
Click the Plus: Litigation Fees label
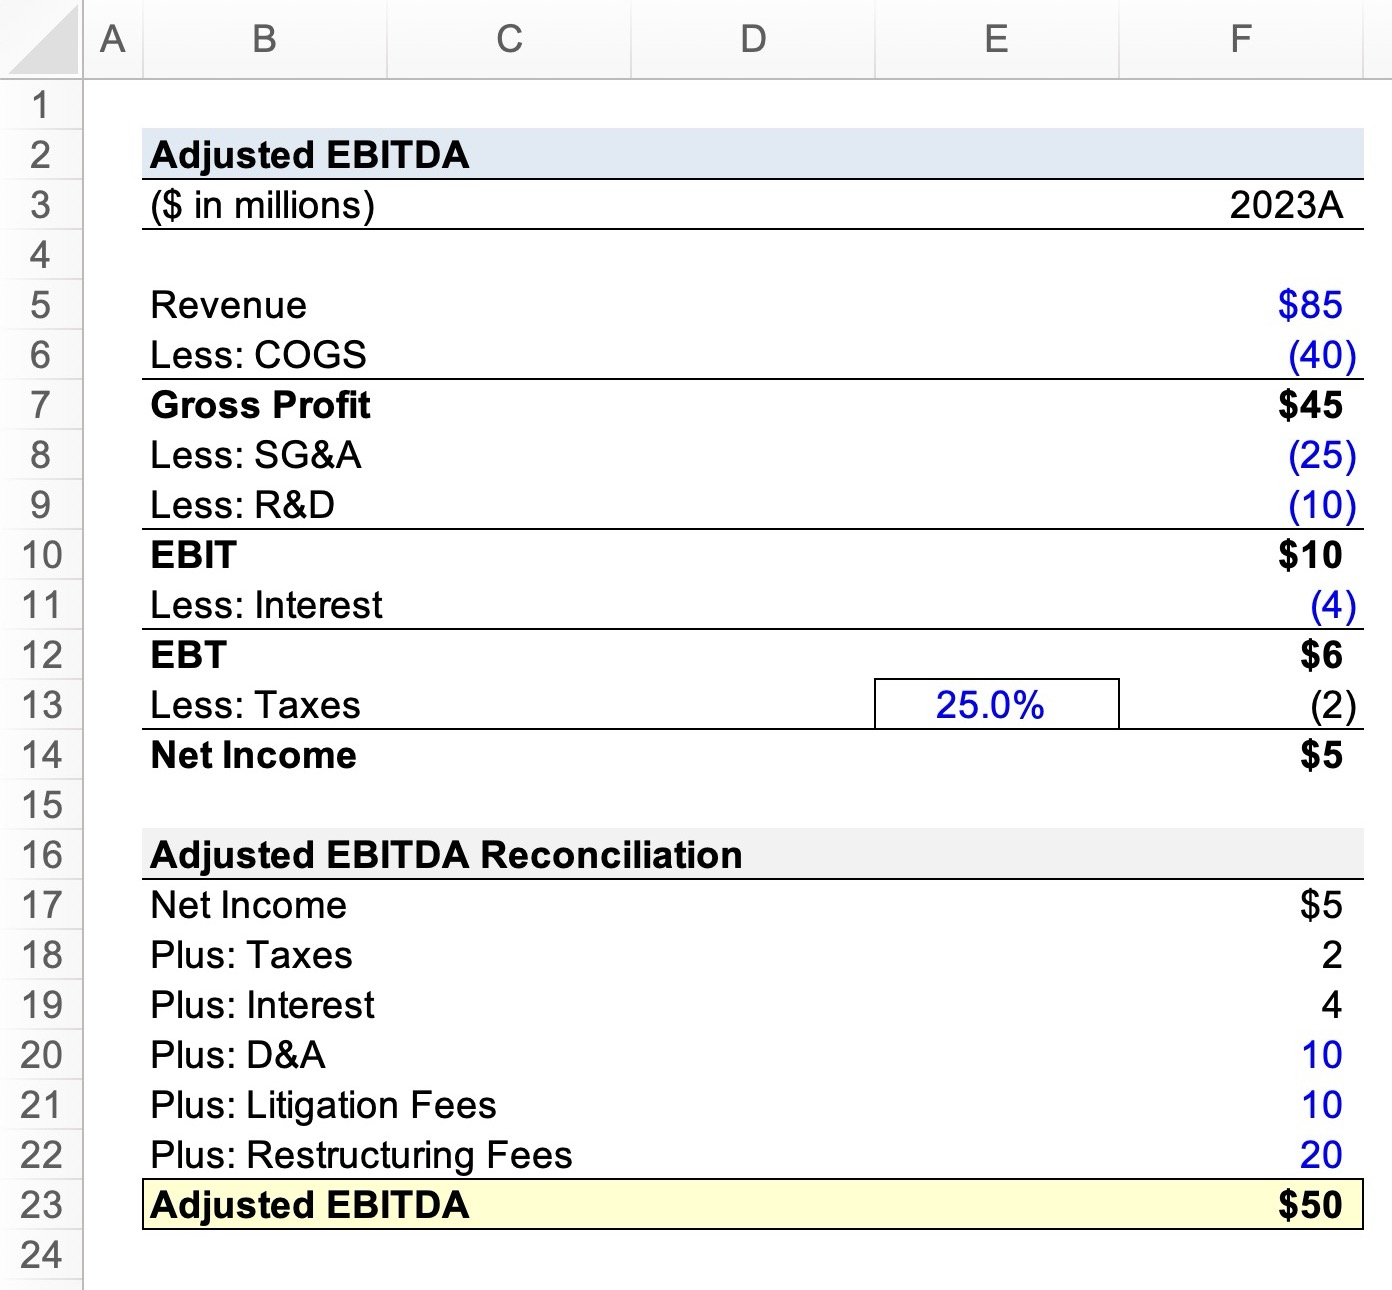tap(323, 1105)
